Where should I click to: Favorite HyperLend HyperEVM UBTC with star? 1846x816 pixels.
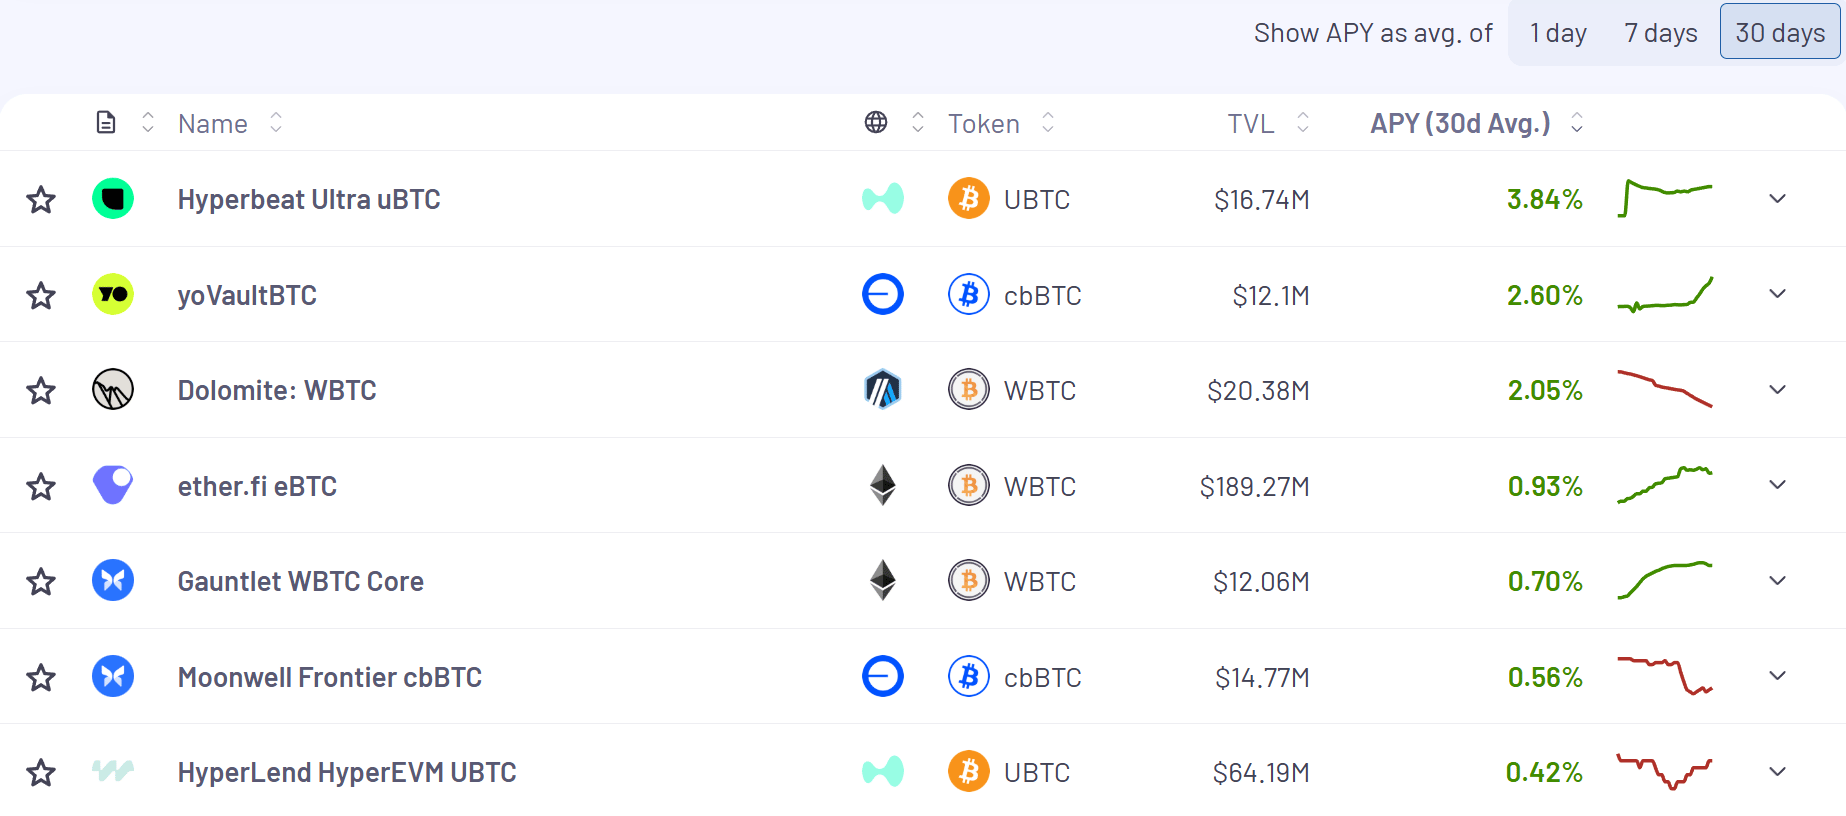(41, 772)
